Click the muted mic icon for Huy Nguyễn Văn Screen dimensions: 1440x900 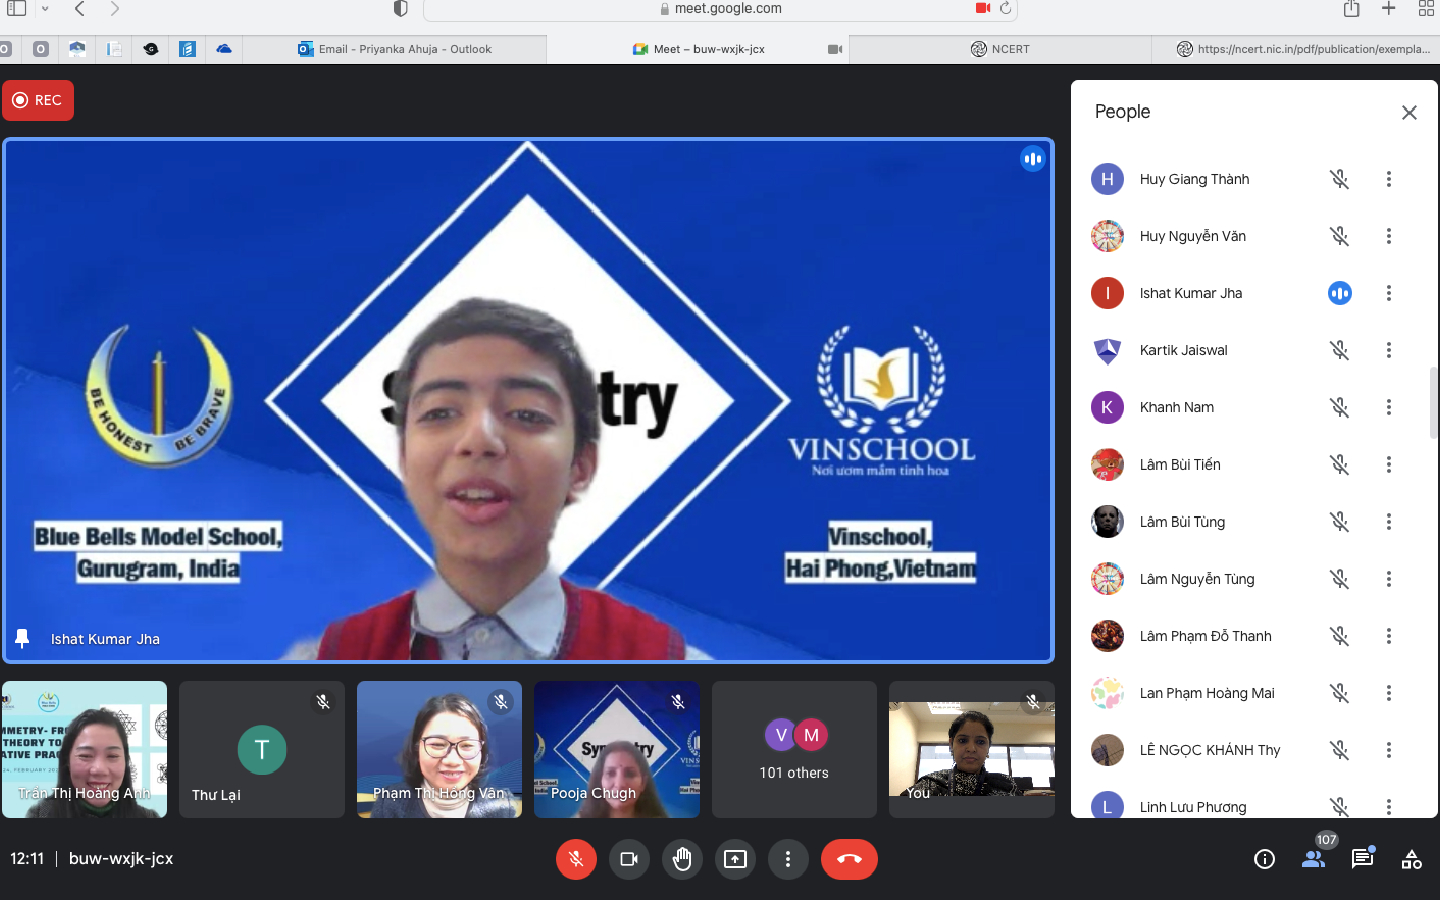click(x=1339, y=236)
